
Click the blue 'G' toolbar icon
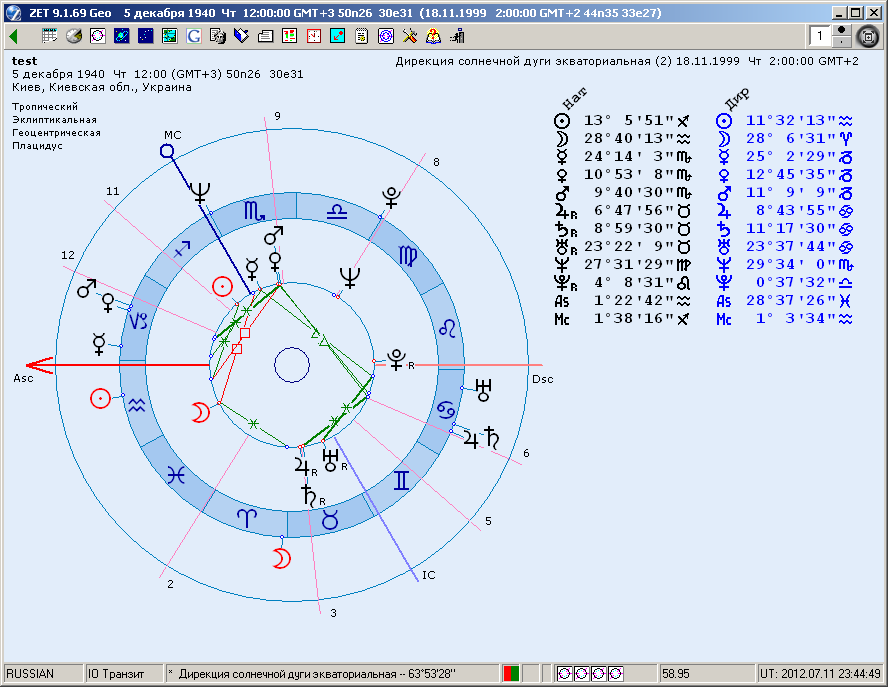point(194,36)
